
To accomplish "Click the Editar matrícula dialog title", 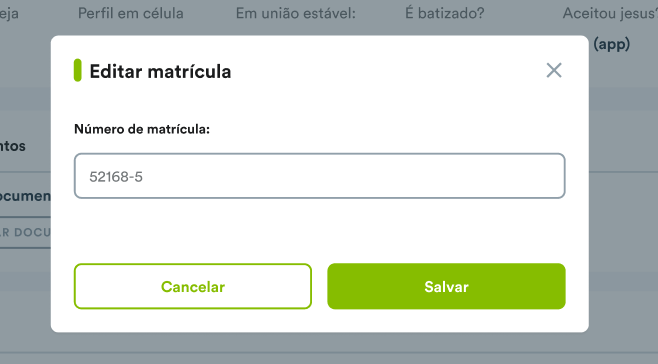I will pos(160,71).
